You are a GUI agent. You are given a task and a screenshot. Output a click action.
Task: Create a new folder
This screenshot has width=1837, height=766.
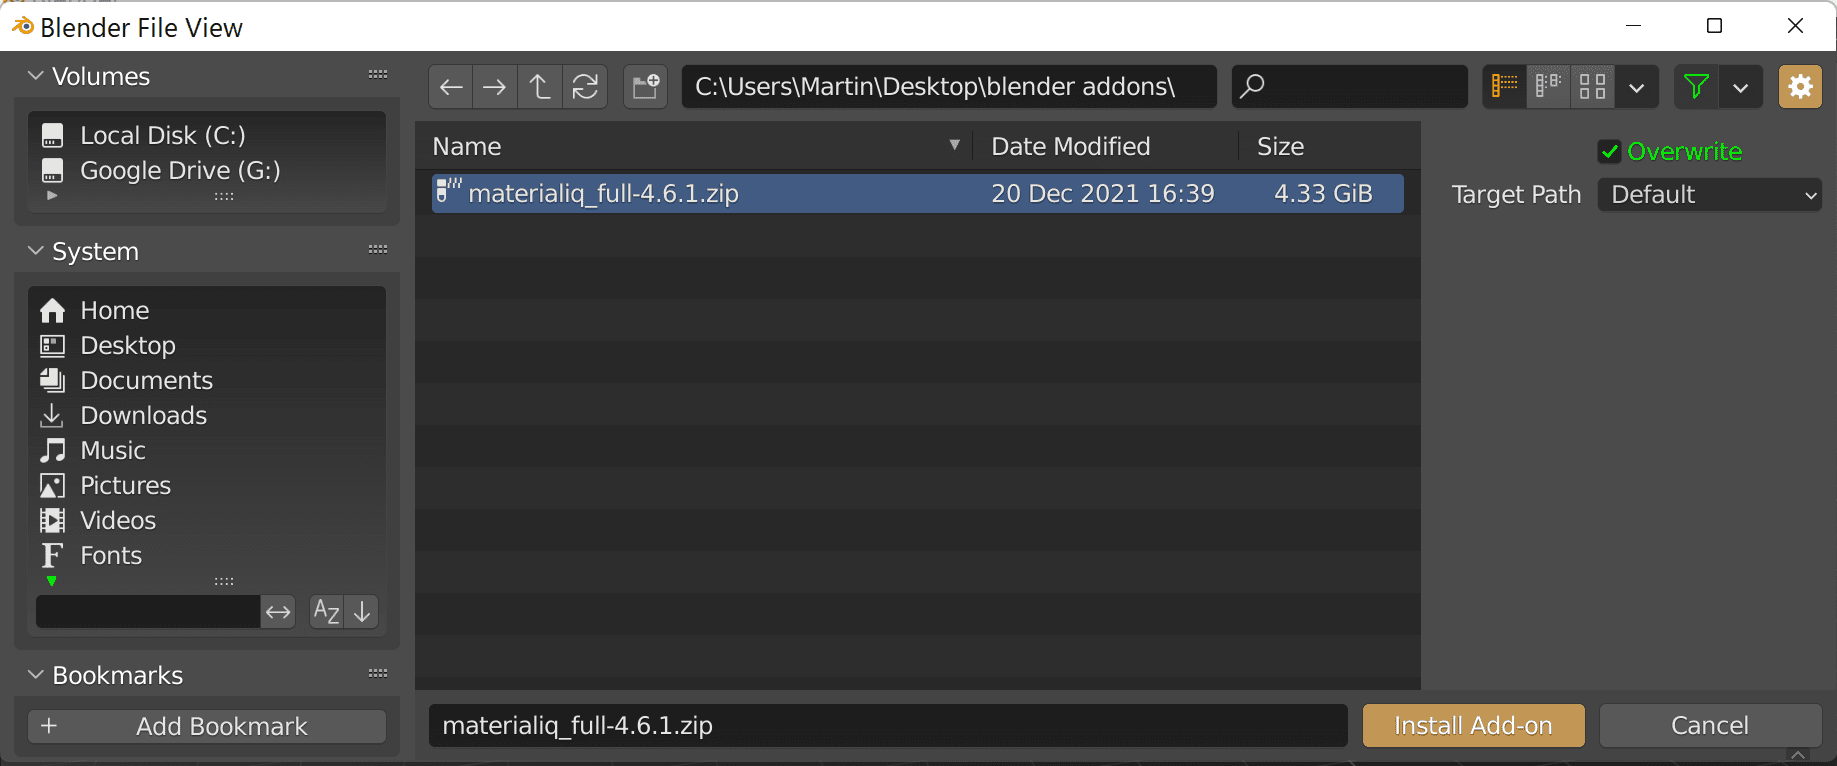(646, 87)
